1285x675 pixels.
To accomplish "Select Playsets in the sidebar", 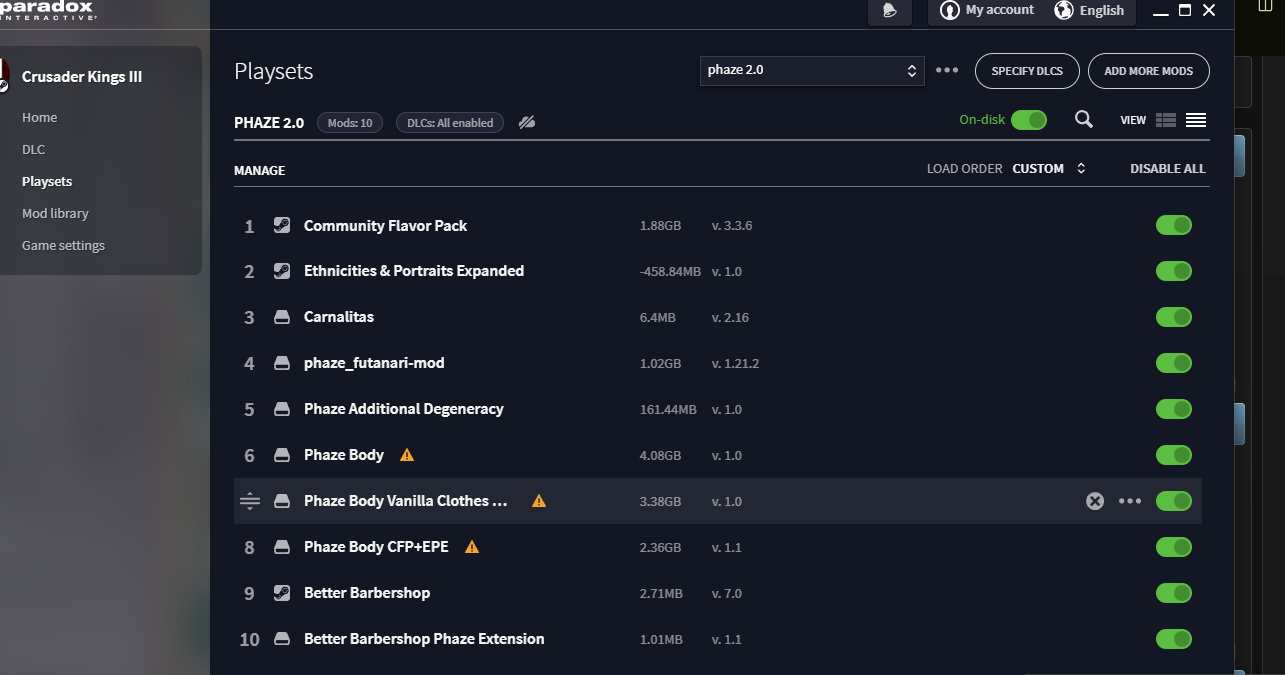I will (47, 181).
